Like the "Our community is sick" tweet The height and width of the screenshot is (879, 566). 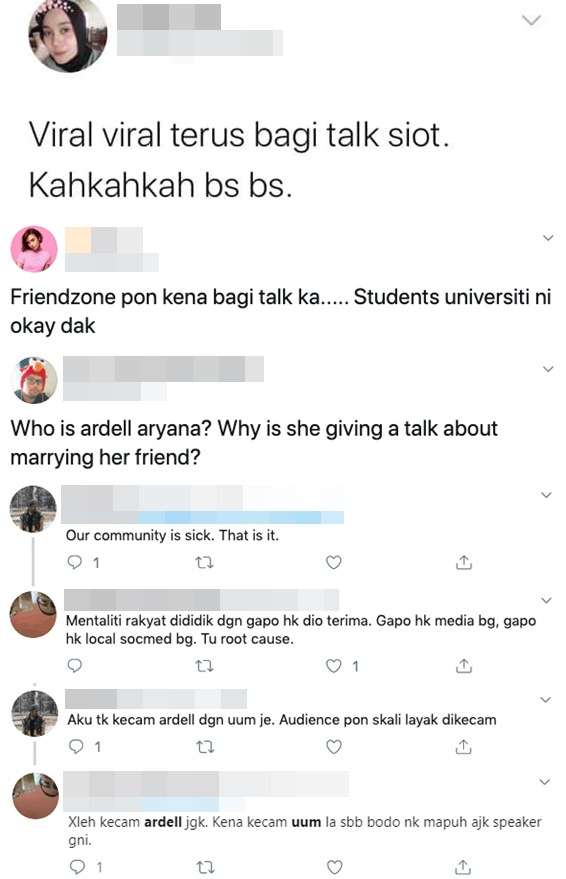click(334, 562)
